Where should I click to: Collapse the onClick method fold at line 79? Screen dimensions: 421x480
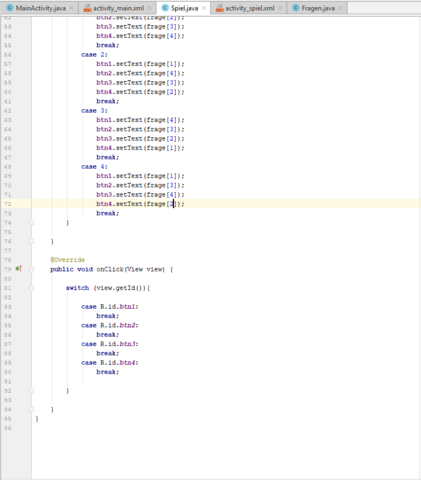[x=31, y=269]
